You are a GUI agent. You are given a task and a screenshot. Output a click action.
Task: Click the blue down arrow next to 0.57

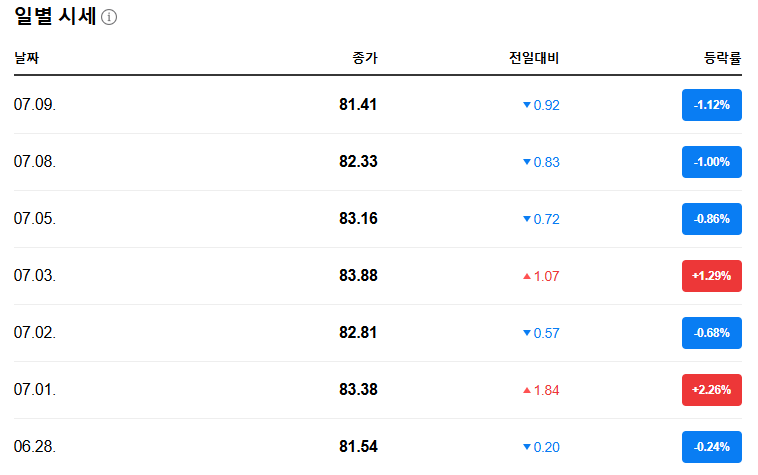[527, 333]
